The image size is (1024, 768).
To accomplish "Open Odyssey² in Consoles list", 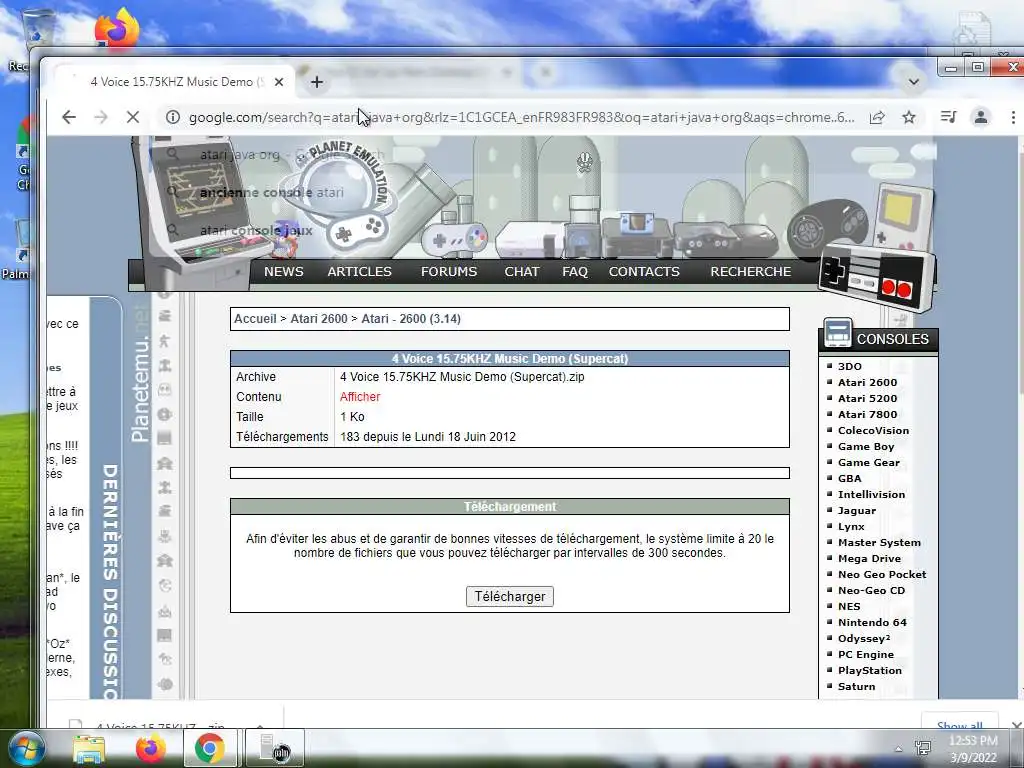I will 864,639.
